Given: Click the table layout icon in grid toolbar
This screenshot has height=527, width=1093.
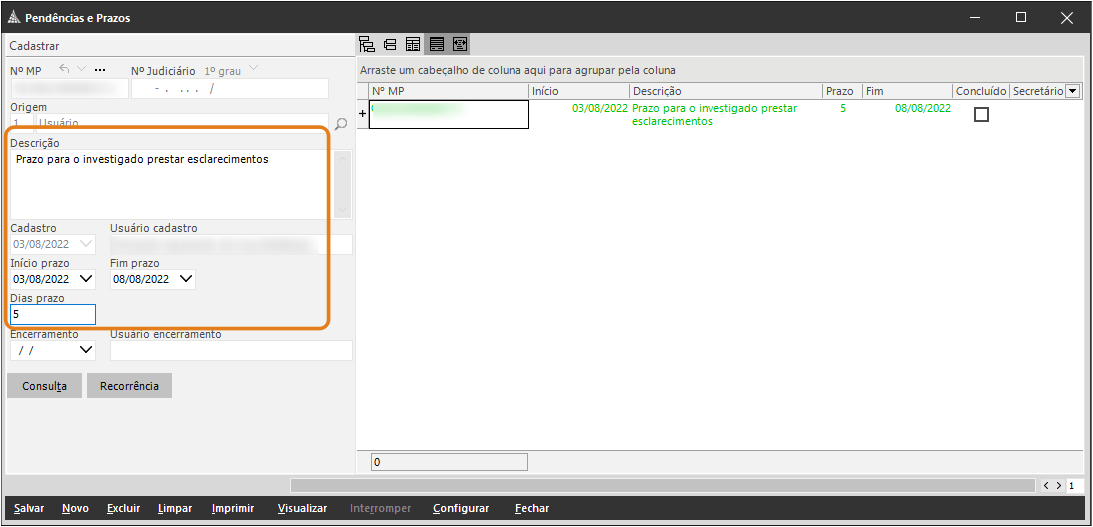Looking at the screenshot, I should [412, 44].
